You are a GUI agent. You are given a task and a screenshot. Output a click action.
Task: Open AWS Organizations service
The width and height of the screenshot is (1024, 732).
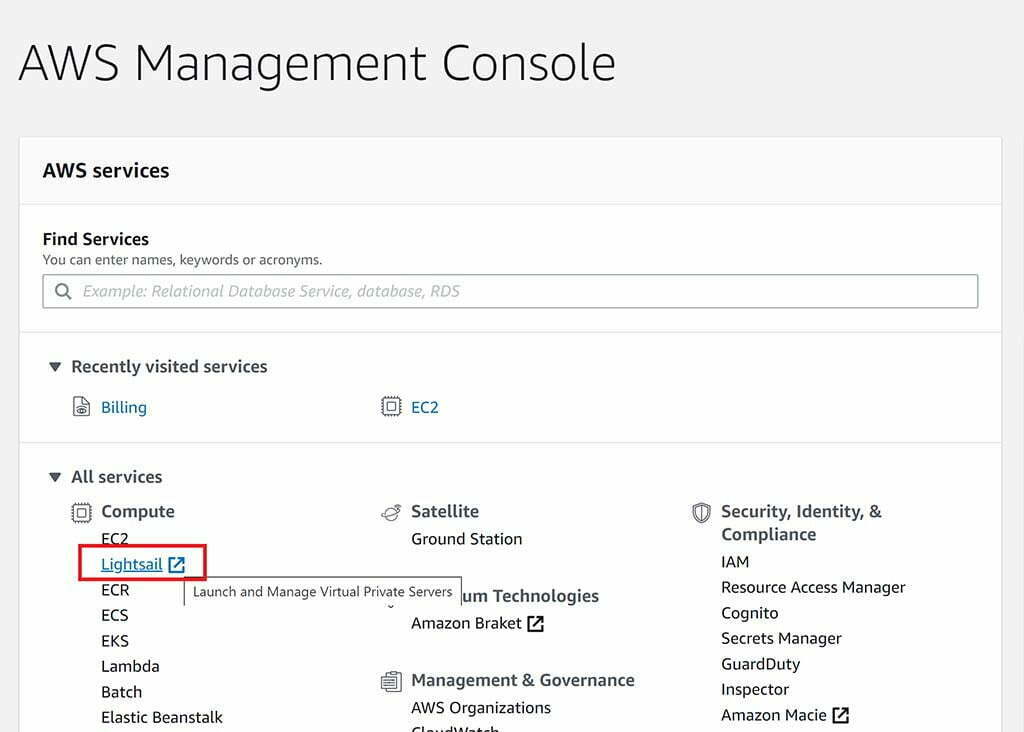pos(481,707)
